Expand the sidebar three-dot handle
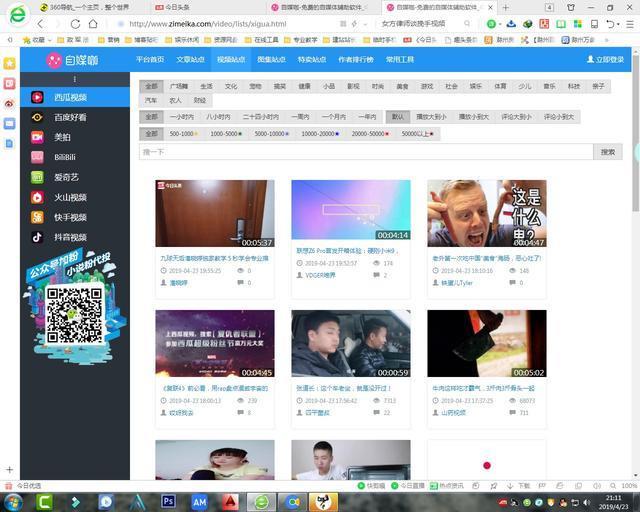 pyautogui.click(x=74, y=79)
